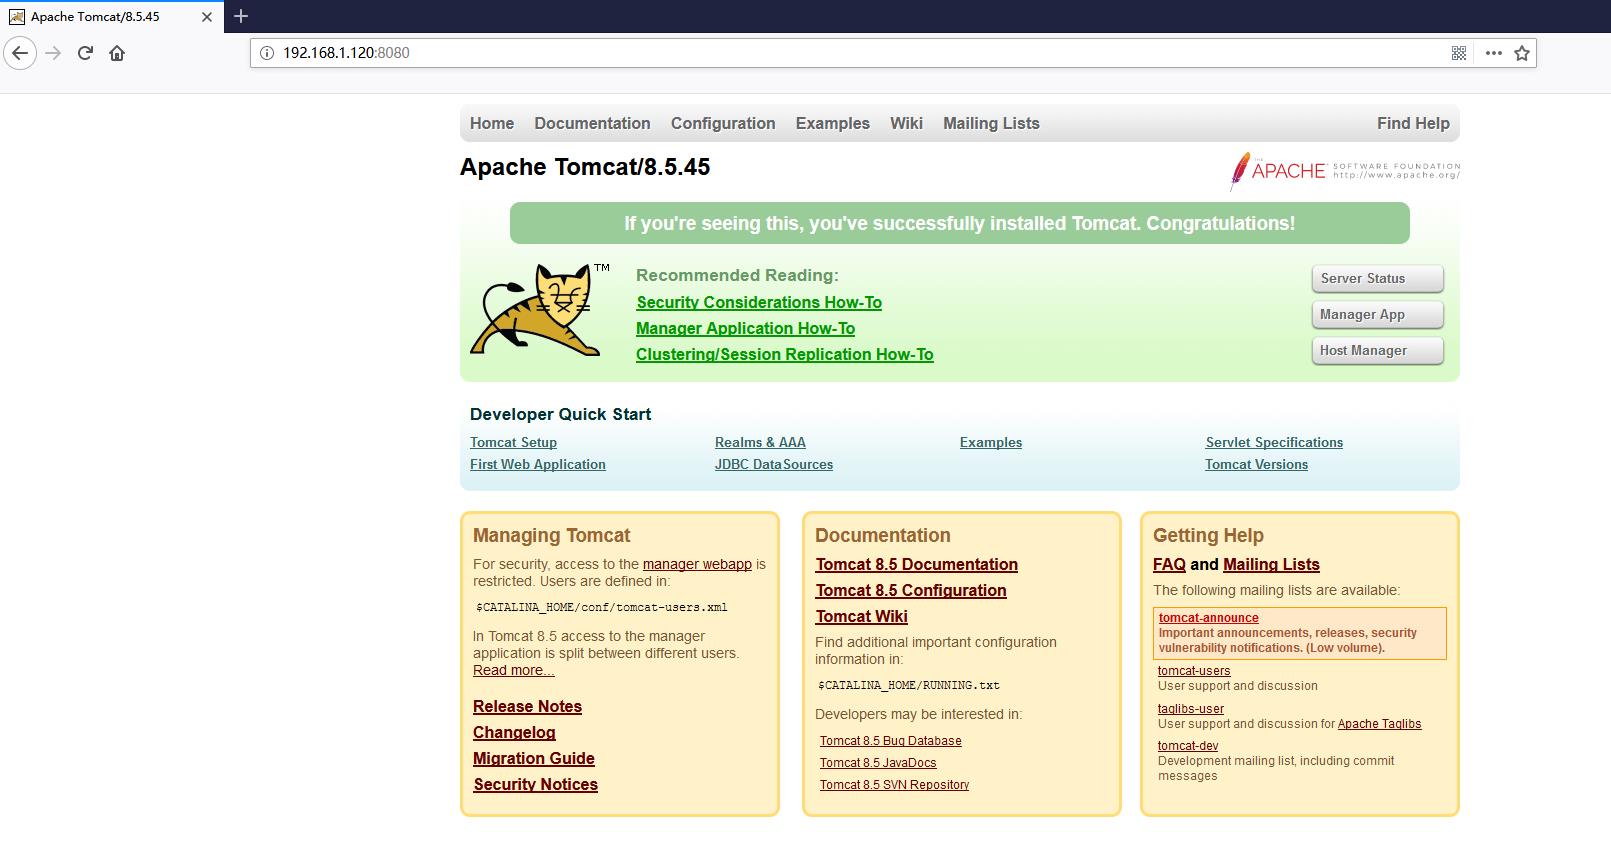Click the Tomcat favicon on the tab
The height and width of the screenshot is (846, 1611).
click(x=17, y=17)
